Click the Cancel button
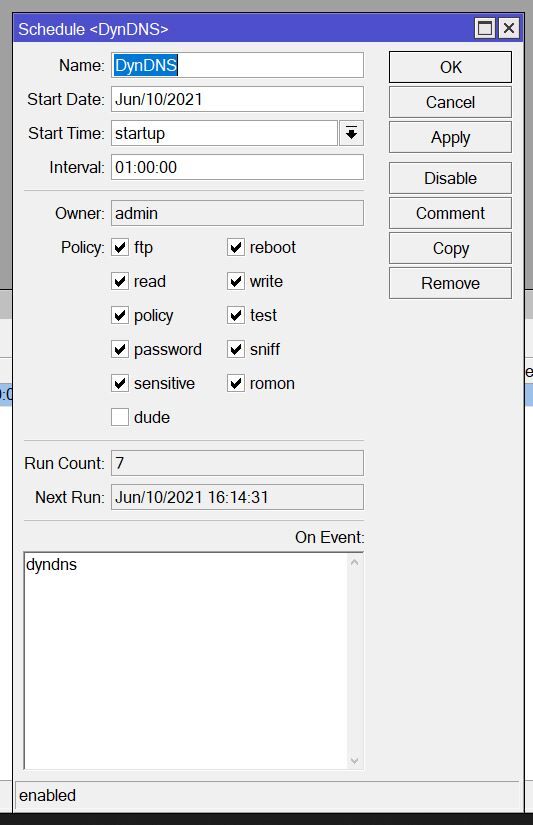 coord(450,102)
